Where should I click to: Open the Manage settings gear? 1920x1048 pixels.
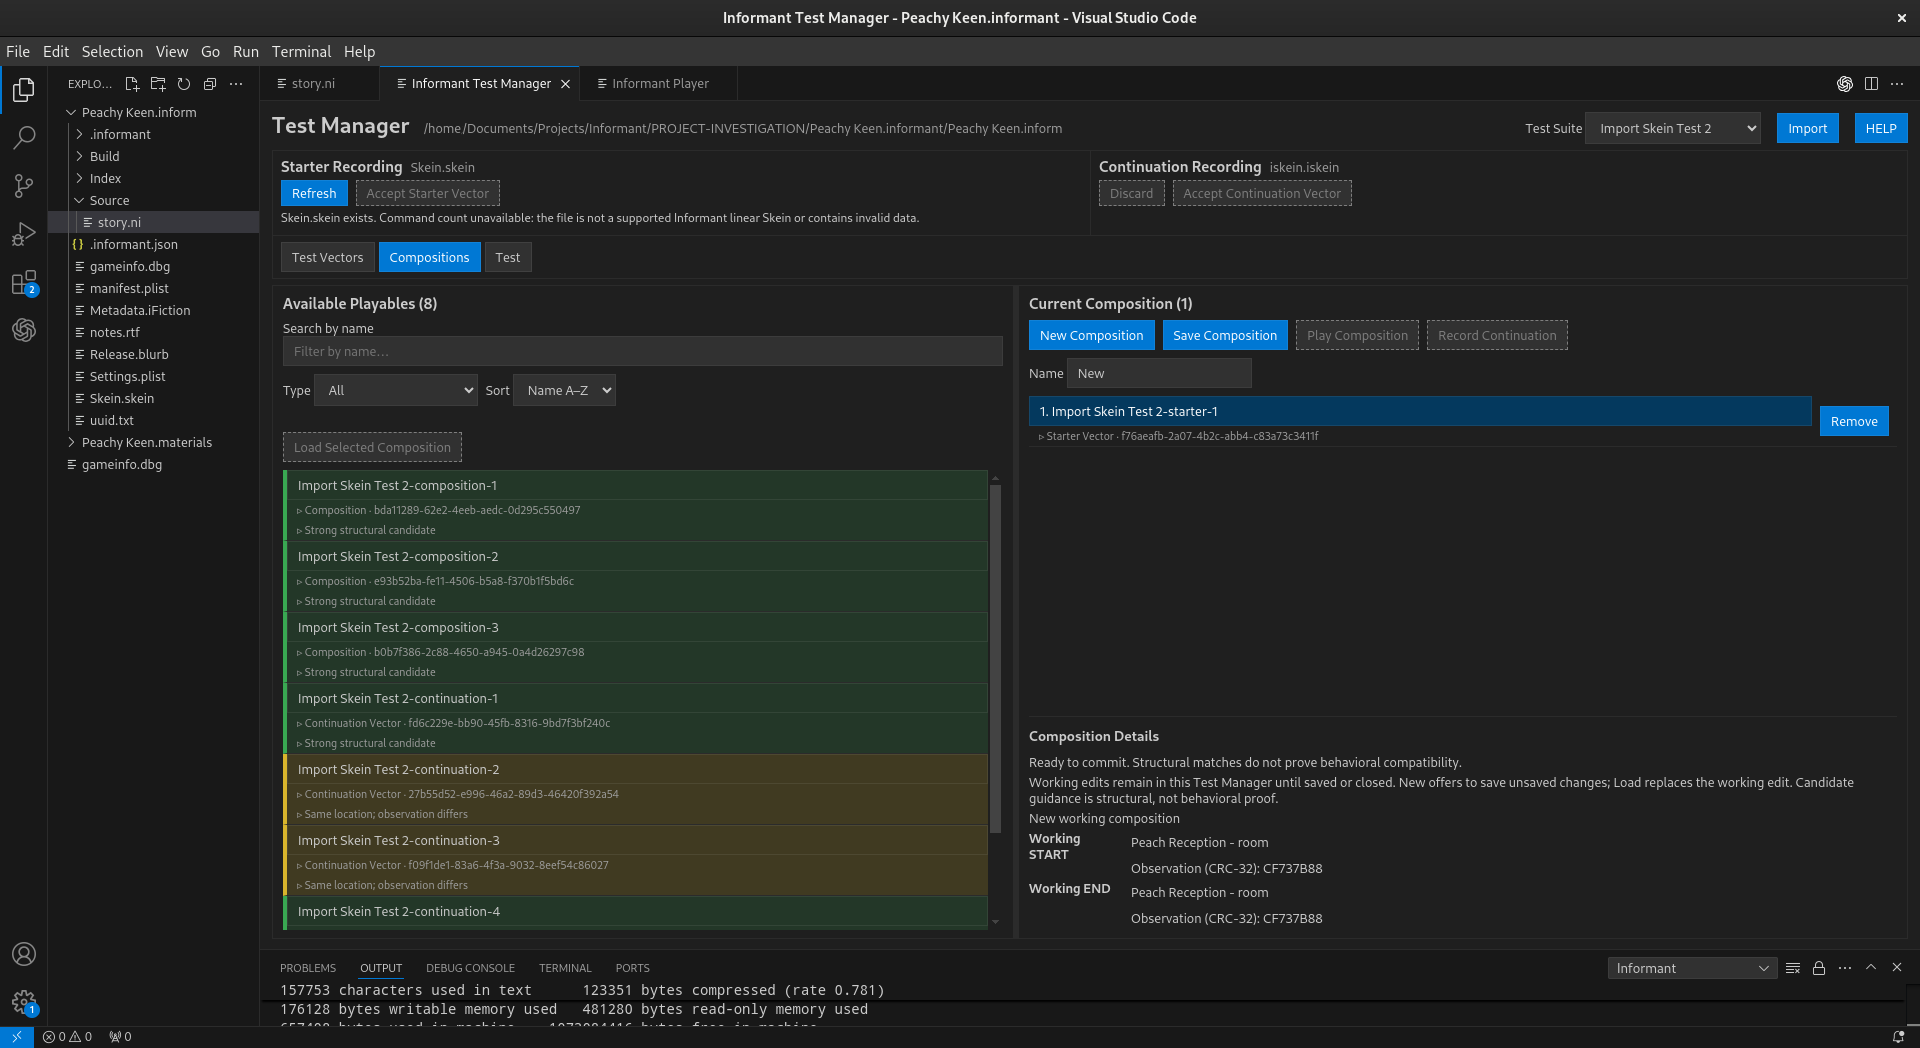(x=24, y=1002)
